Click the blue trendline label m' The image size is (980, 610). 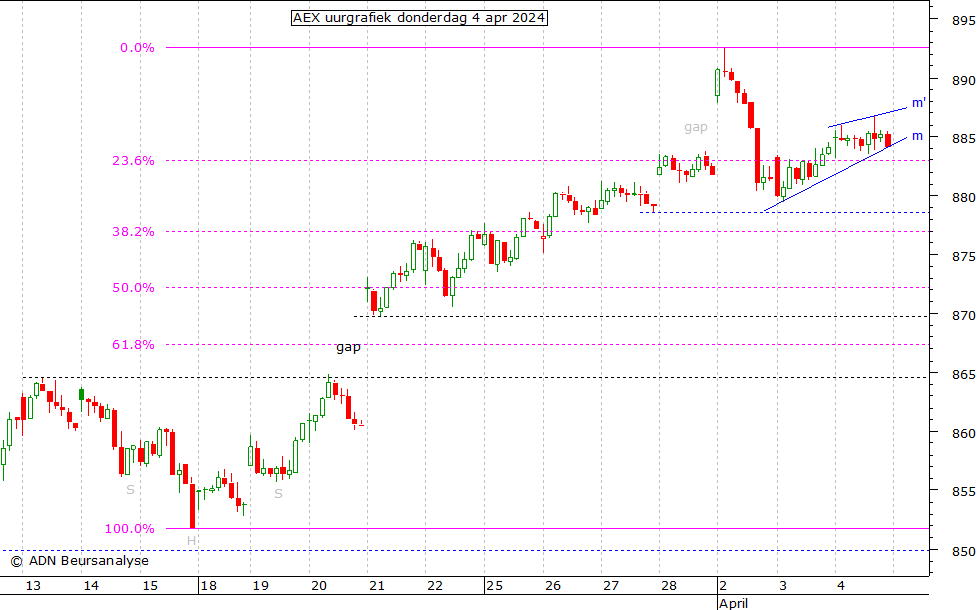918,102
